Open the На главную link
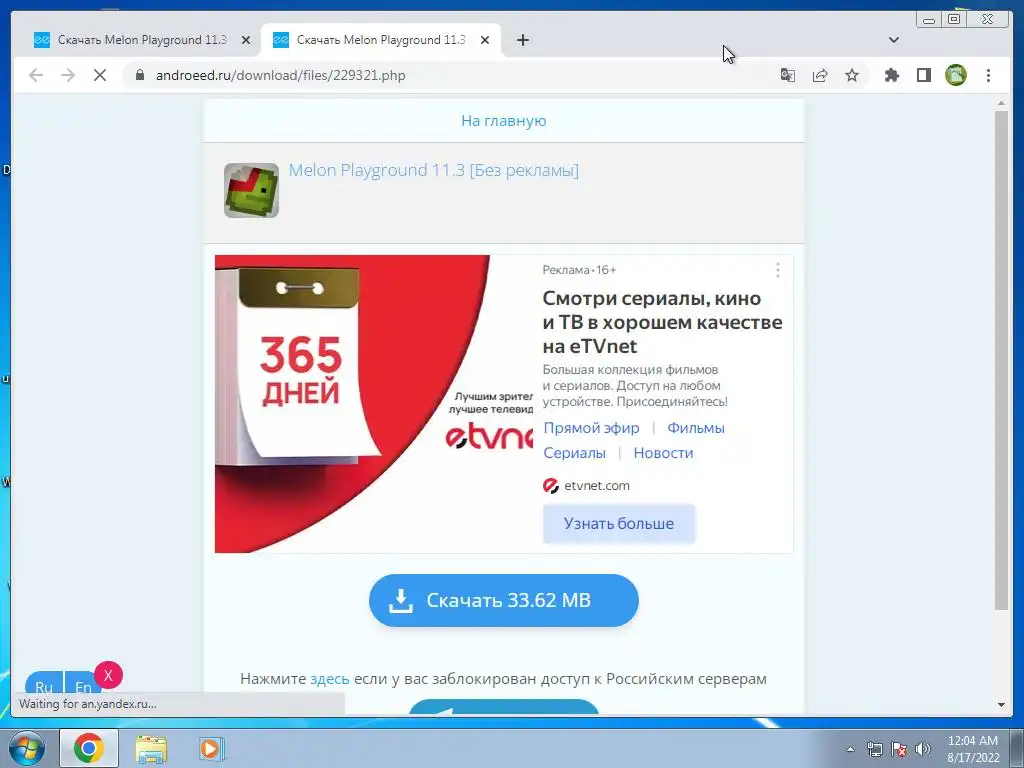The image size is (1024, 768). pos(504,121)
